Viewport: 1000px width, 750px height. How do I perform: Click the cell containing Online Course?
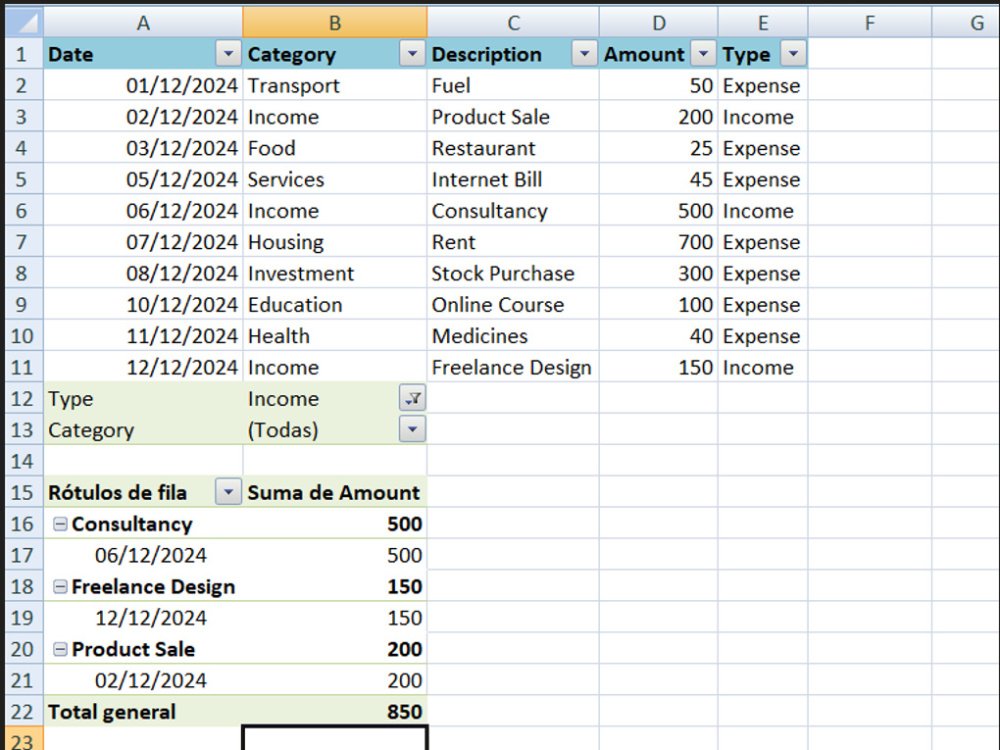[513, 305]
